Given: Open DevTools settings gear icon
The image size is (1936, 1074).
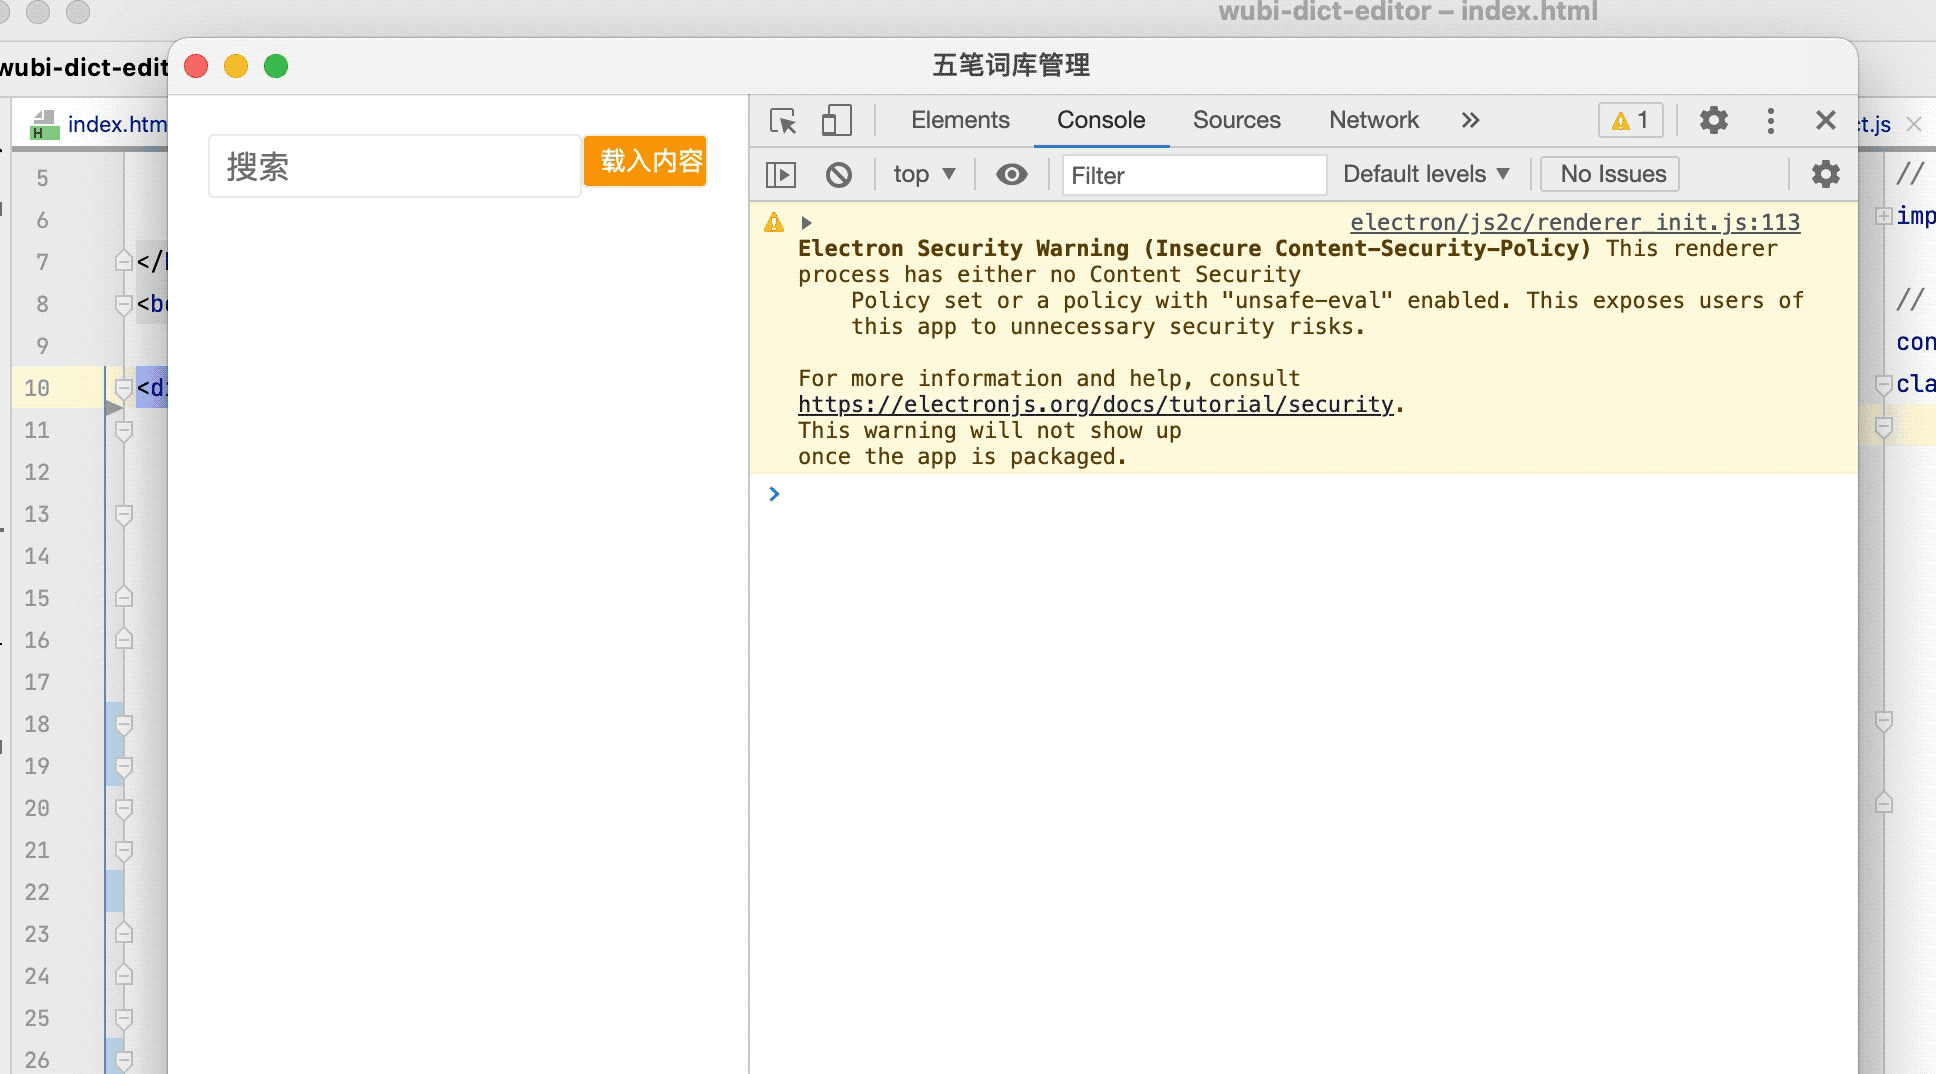Looking at the screenshot, I should pyautogui.click(x=1713, y=121).
